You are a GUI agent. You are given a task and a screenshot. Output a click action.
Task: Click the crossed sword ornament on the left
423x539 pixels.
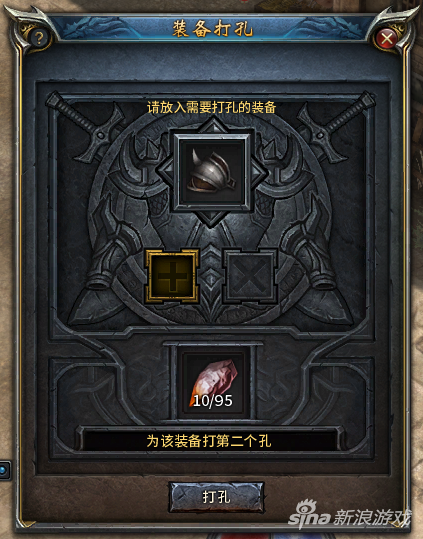[86, 127]
